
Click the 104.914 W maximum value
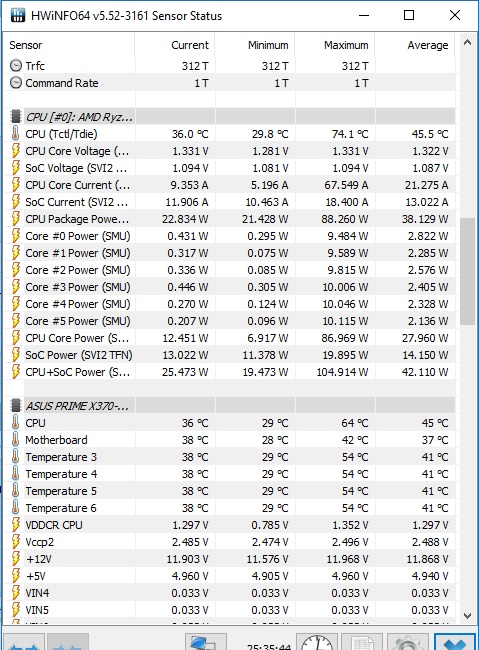(x=342, y=372)
